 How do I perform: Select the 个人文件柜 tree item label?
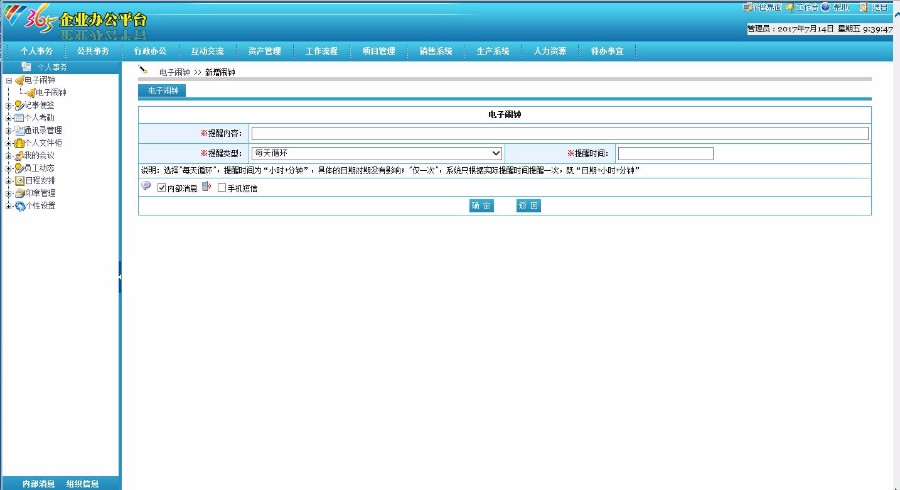43,143
